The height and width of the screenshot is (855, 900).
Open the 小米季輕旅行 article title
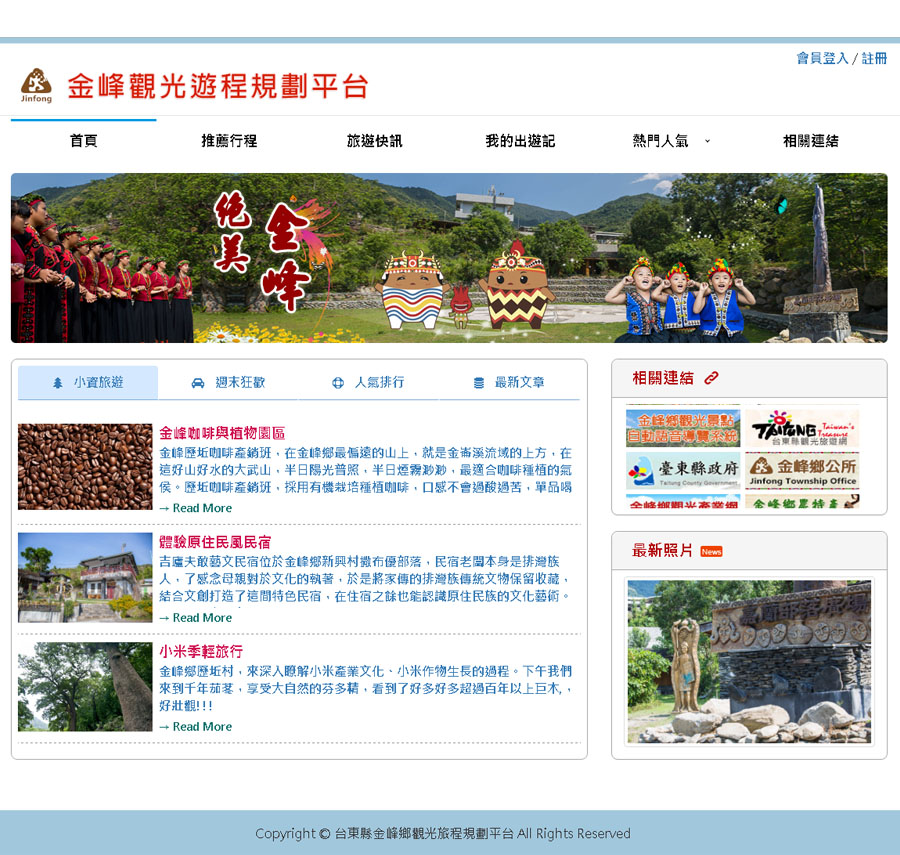(x=201, y=651)
